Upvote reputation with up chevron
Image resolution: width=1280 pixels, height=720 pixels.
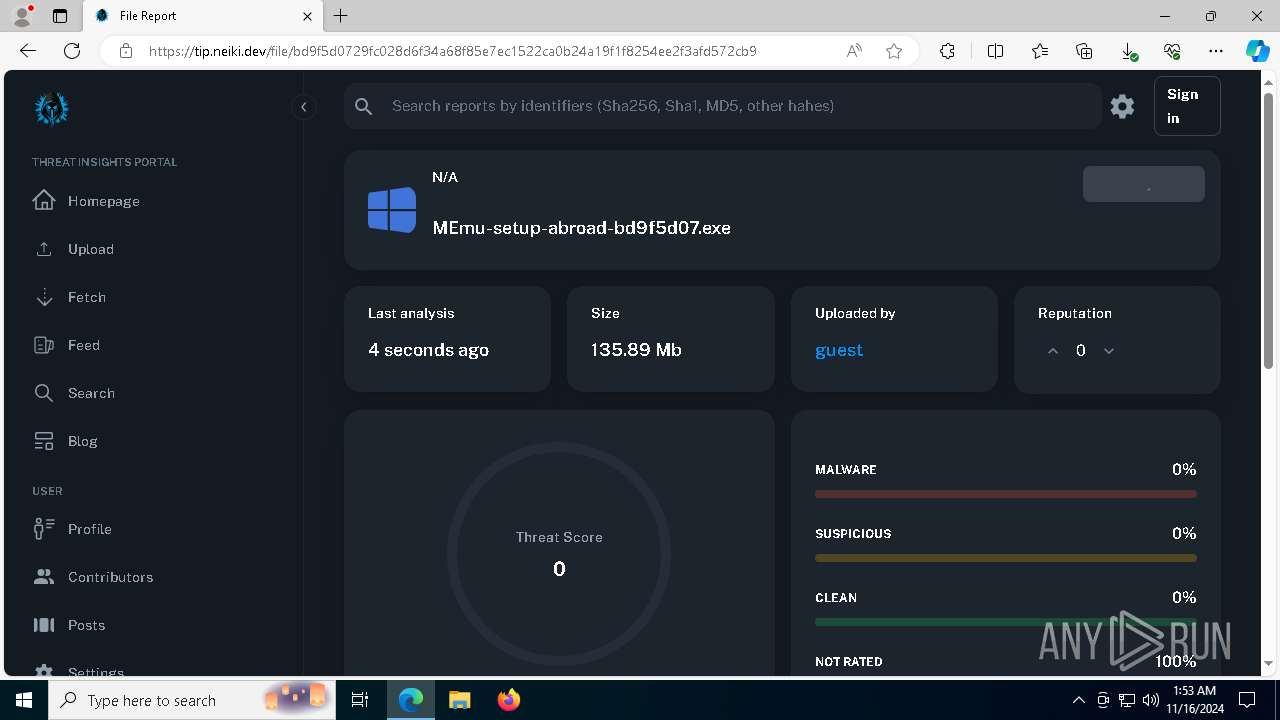click(1053, 351)
